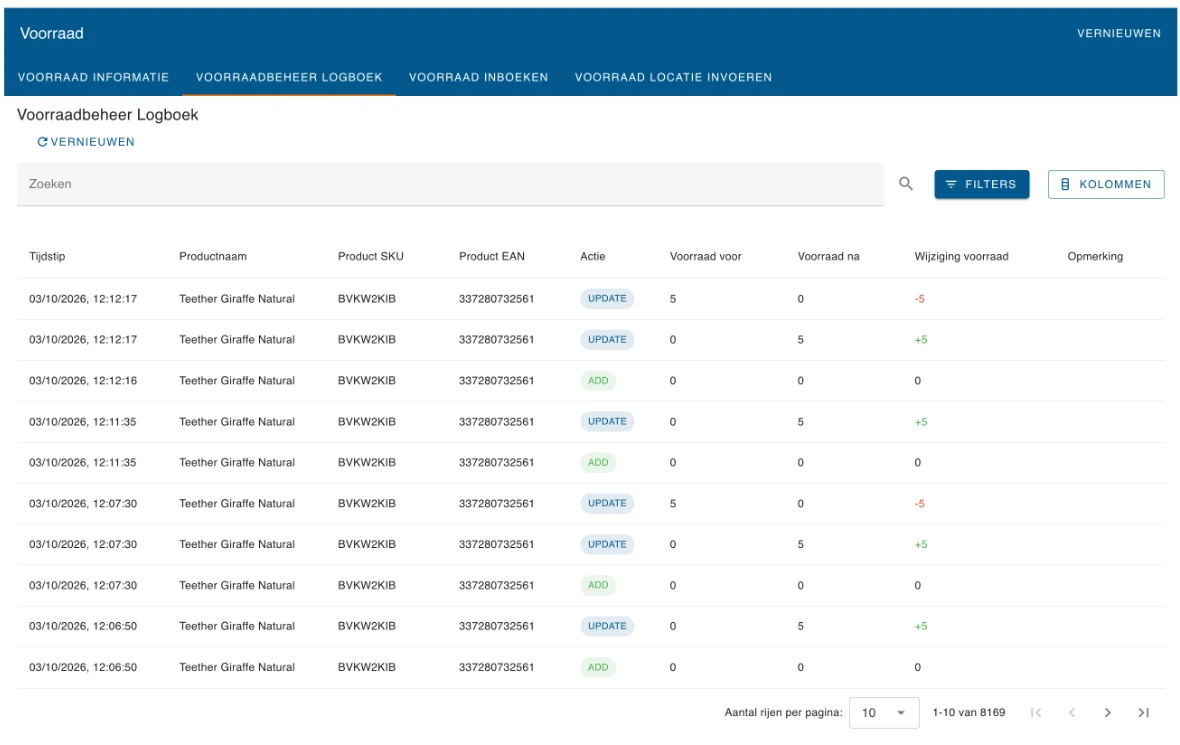Click the Voorraadbeheer Logboek page heading
Image resolution: width=1180 pixels, height=745 pixels.
(108, 115)
